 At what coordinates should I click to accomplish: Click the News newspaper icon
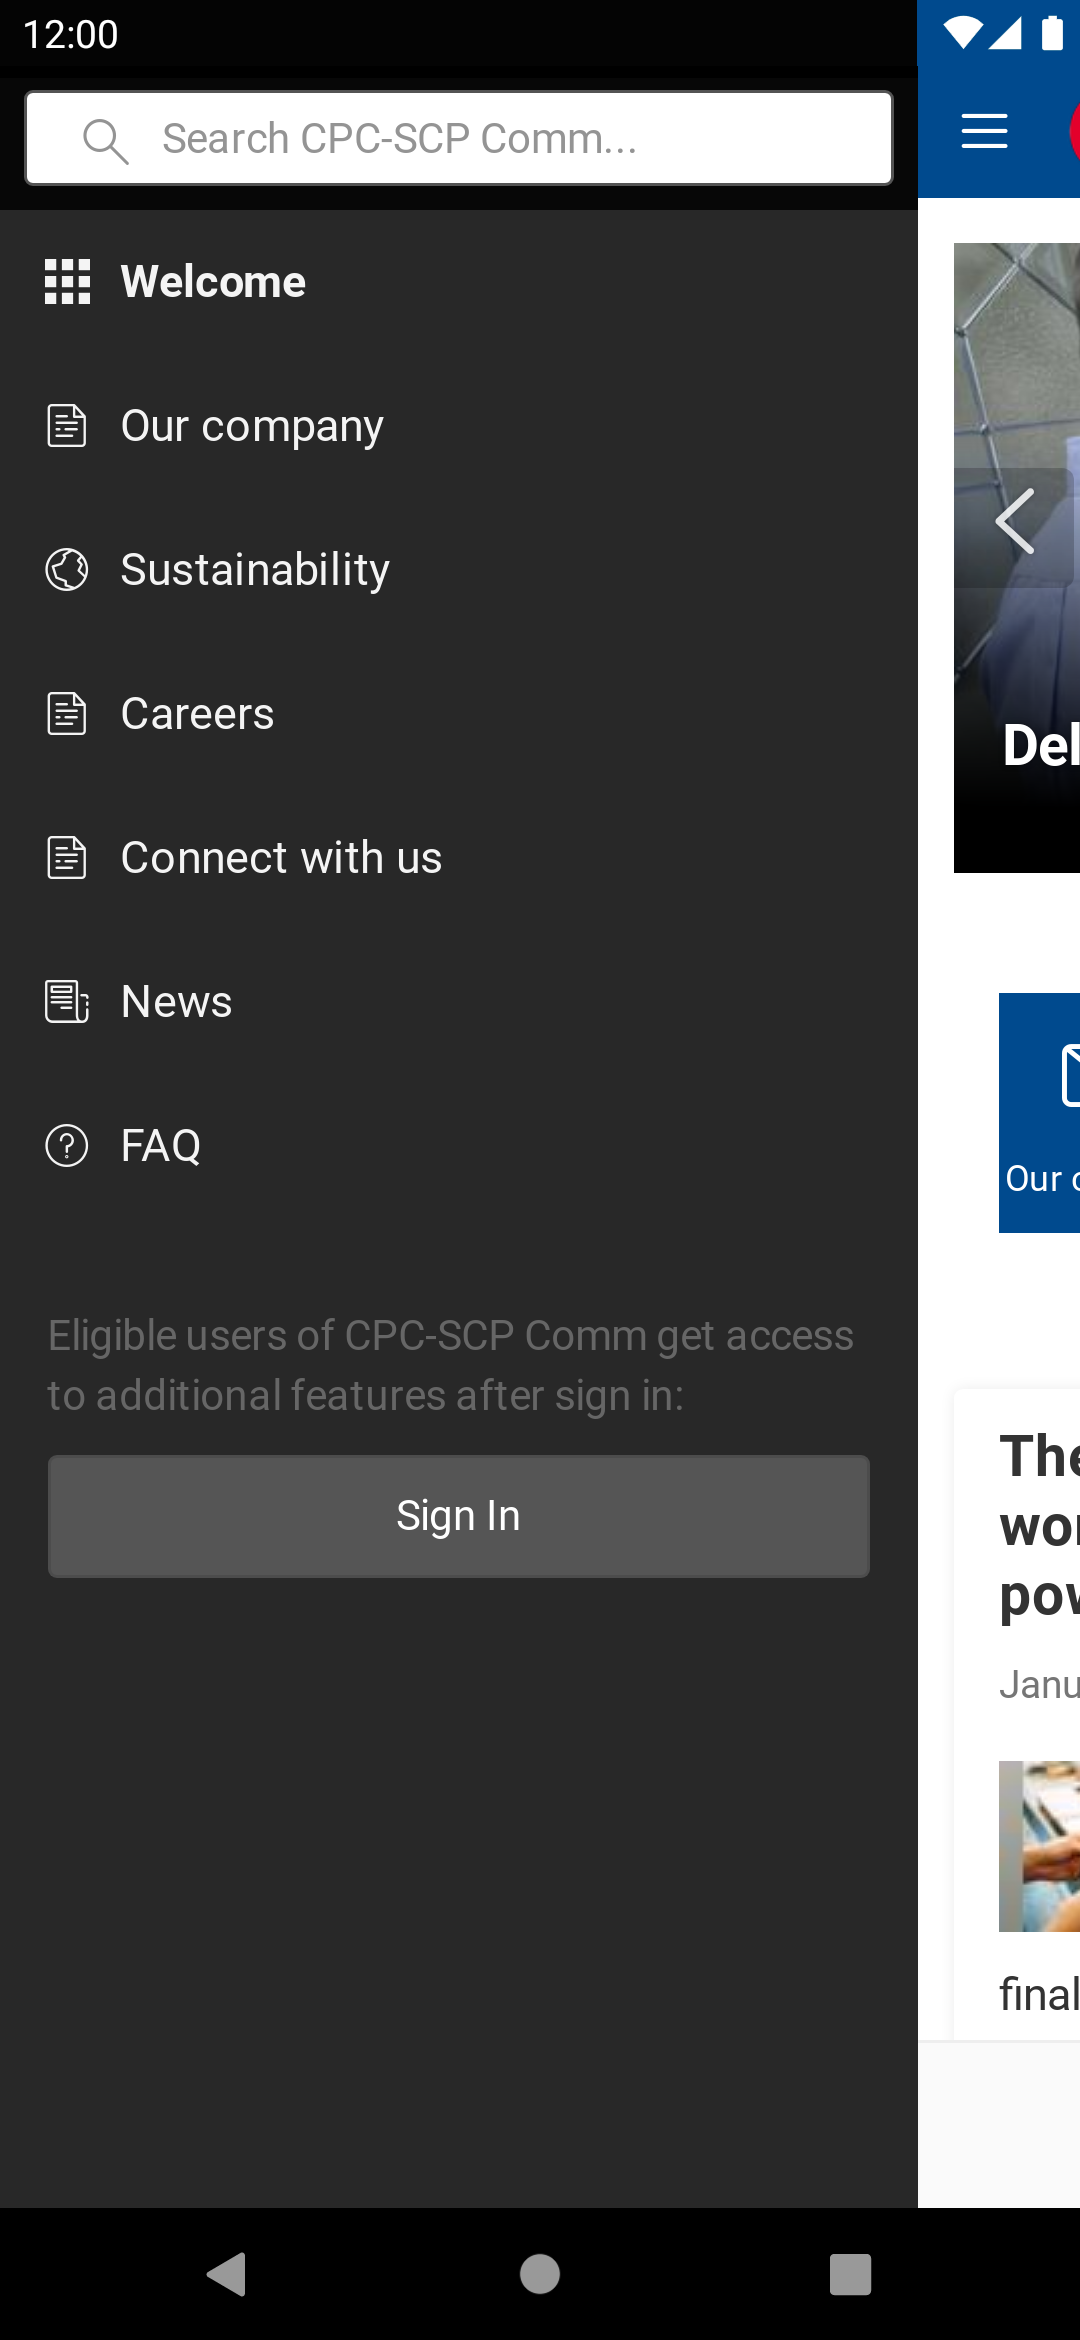pos(67,1002)
